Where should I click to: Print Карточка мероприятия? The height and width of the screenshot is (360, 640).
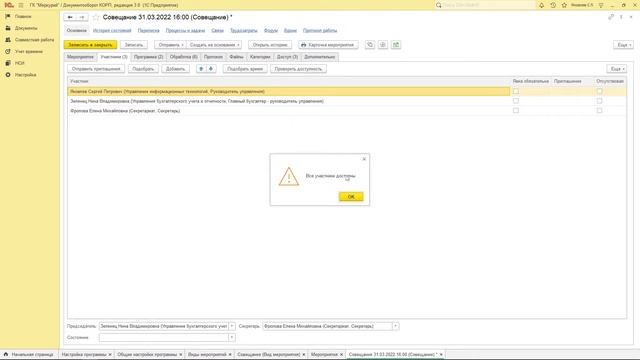pos(328,45)
